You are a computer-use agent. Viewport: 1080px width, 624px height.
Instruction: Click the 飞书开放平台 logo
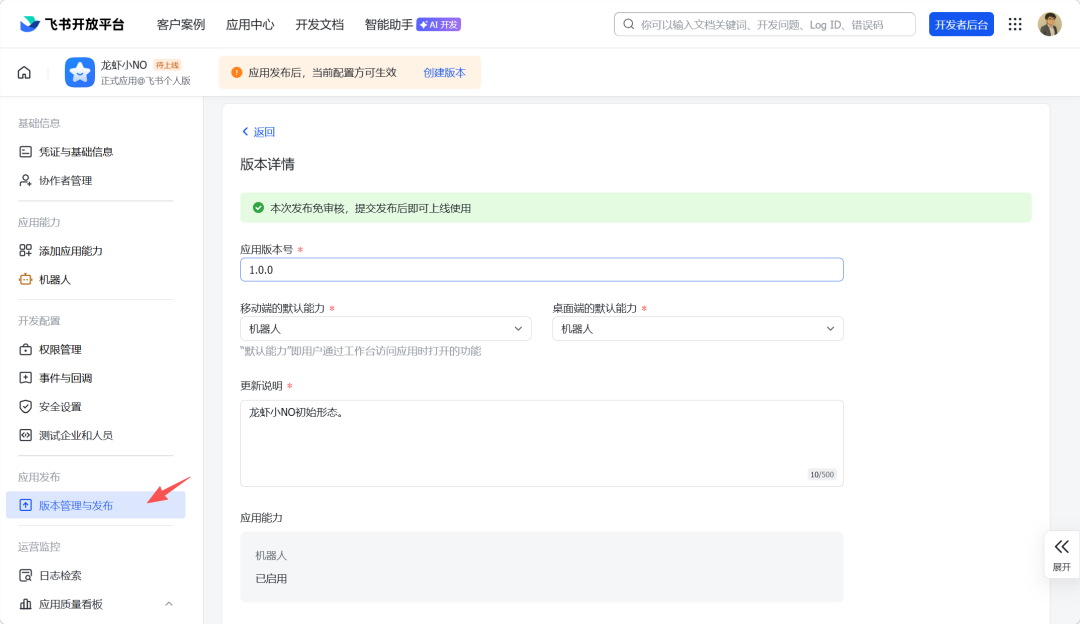pyautogui.click(x=72, y=24)
